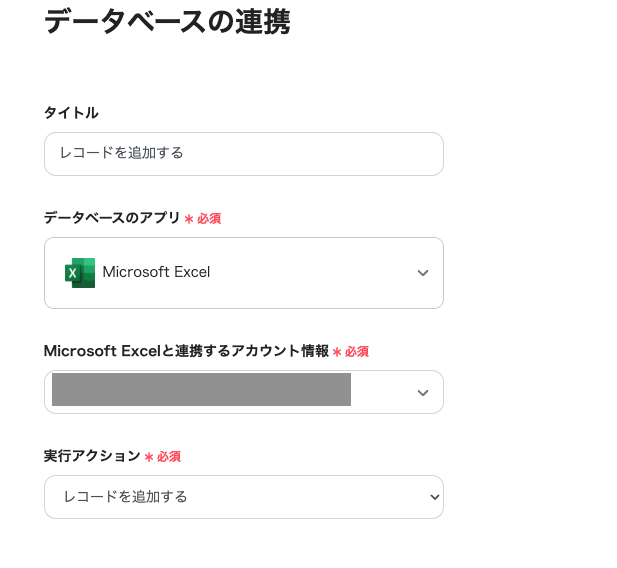
Task: Click the red asterisk next to データベースのアプリ
Action: tap(189, 219)
